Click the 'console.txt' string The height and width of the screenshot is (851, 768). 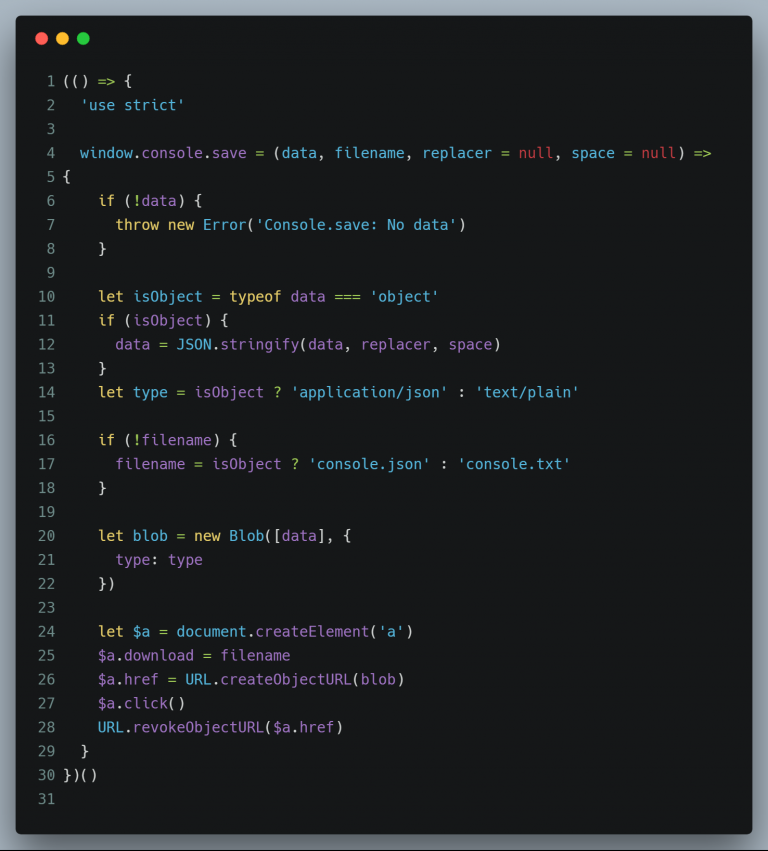514,464
